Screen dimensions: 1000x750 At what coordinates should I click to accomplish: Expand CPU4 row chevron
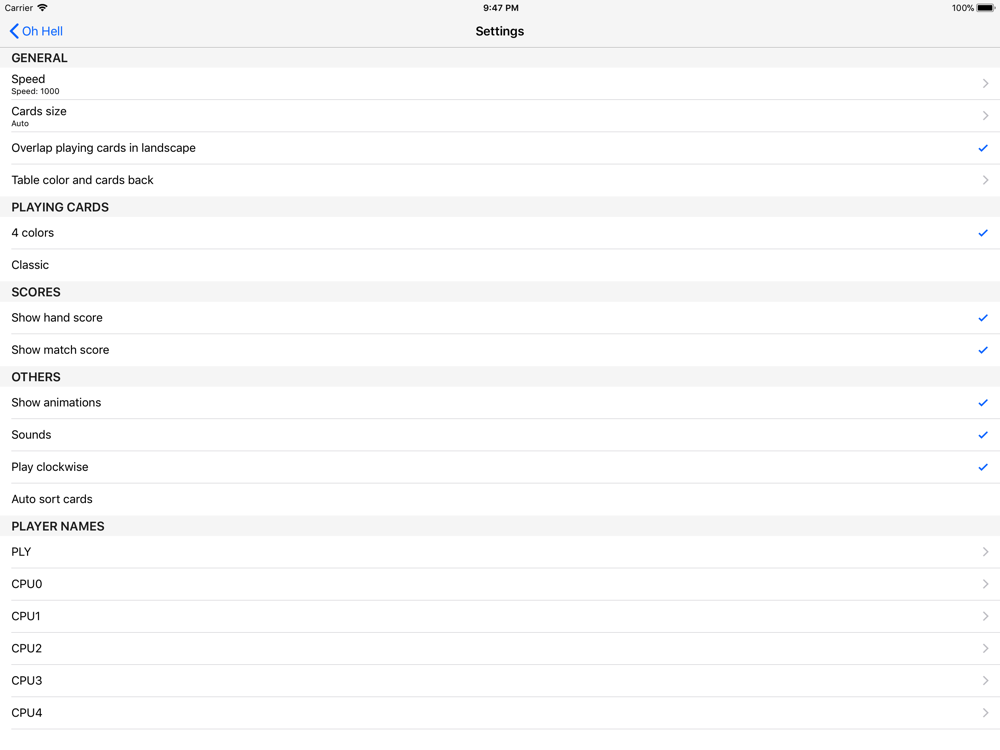[x=985, y=713]
